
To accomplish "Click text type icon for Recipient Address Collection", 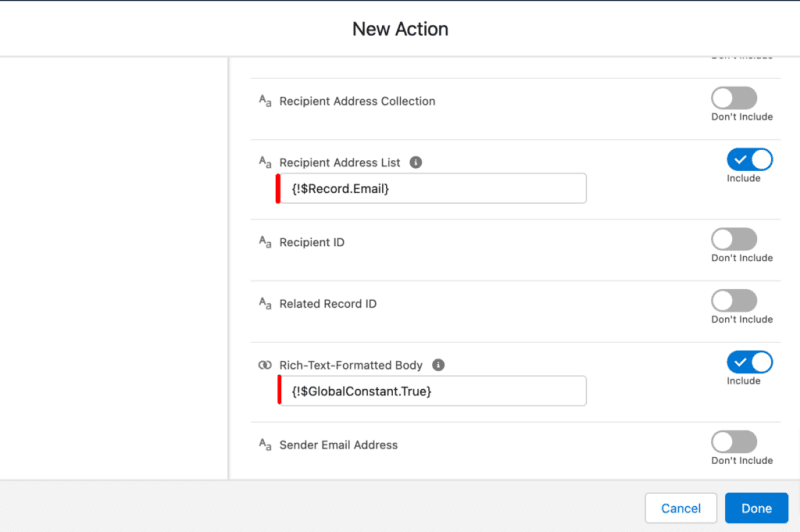I will tap(265, 101).
